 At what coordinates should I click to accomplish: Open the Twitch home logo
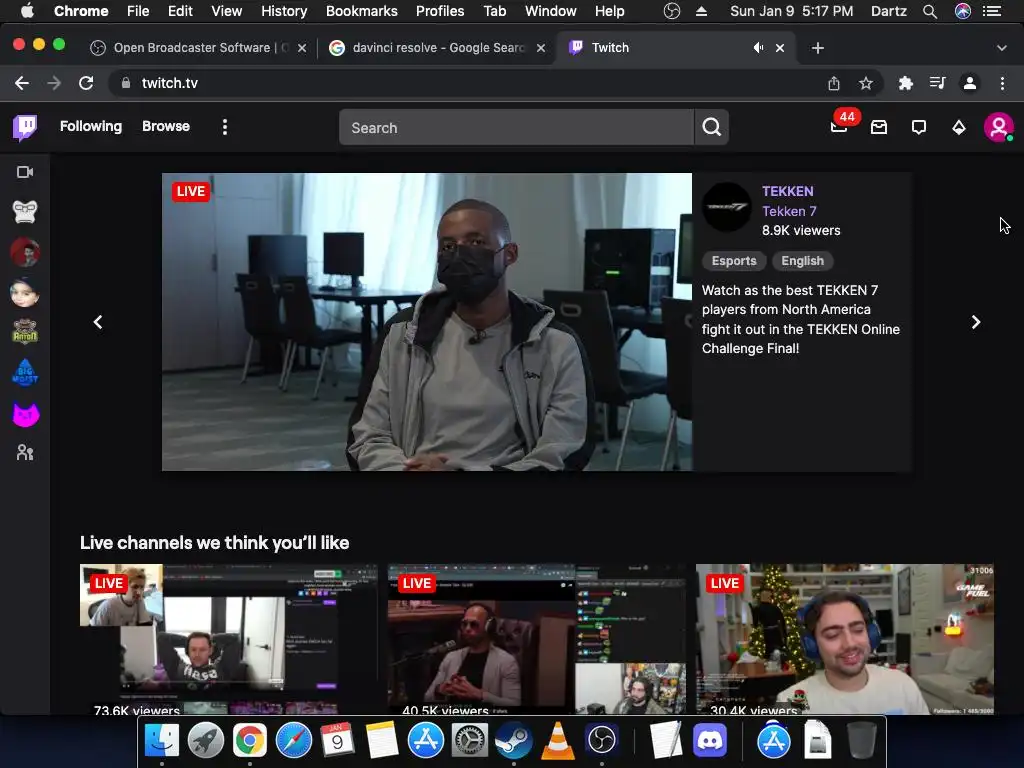[25, 127]
